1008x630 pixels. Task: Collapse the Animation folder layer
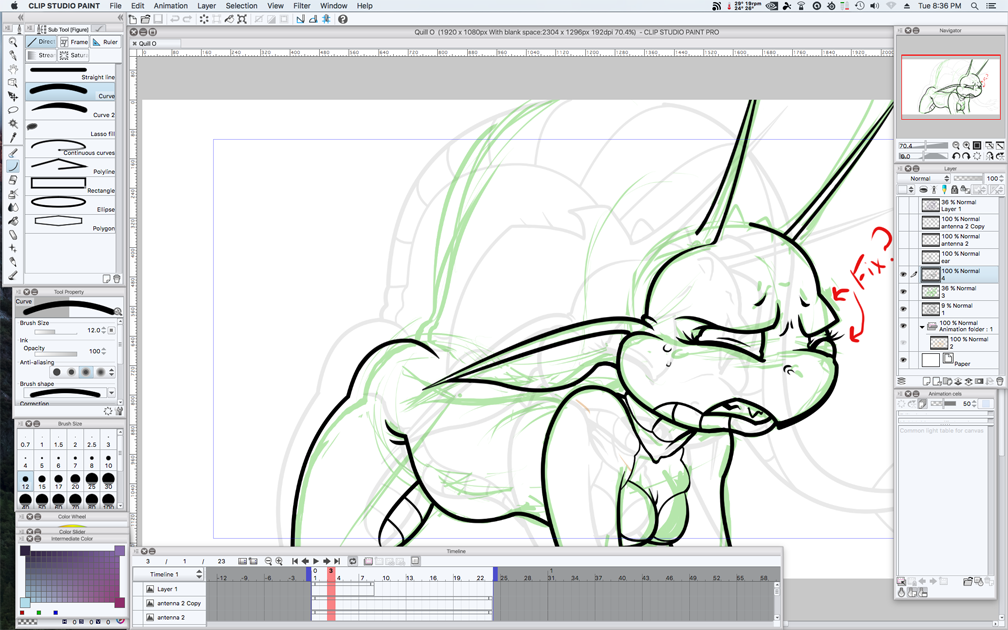[x=922, y=327]
